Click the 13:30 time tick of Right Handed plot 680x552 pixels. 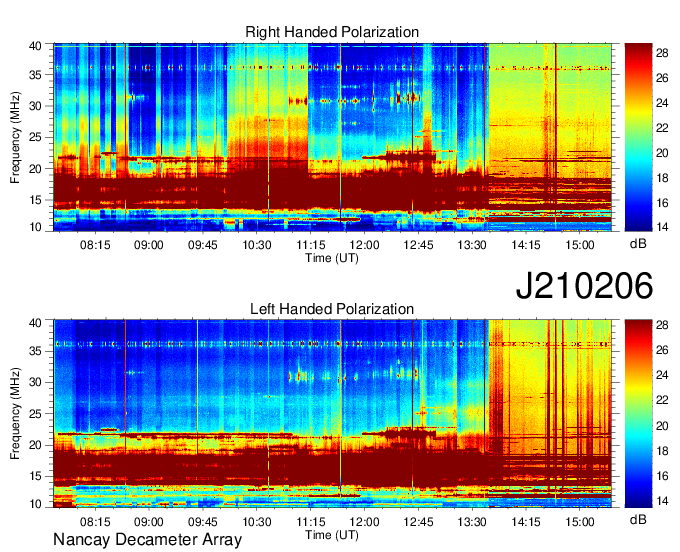point(472,245)
